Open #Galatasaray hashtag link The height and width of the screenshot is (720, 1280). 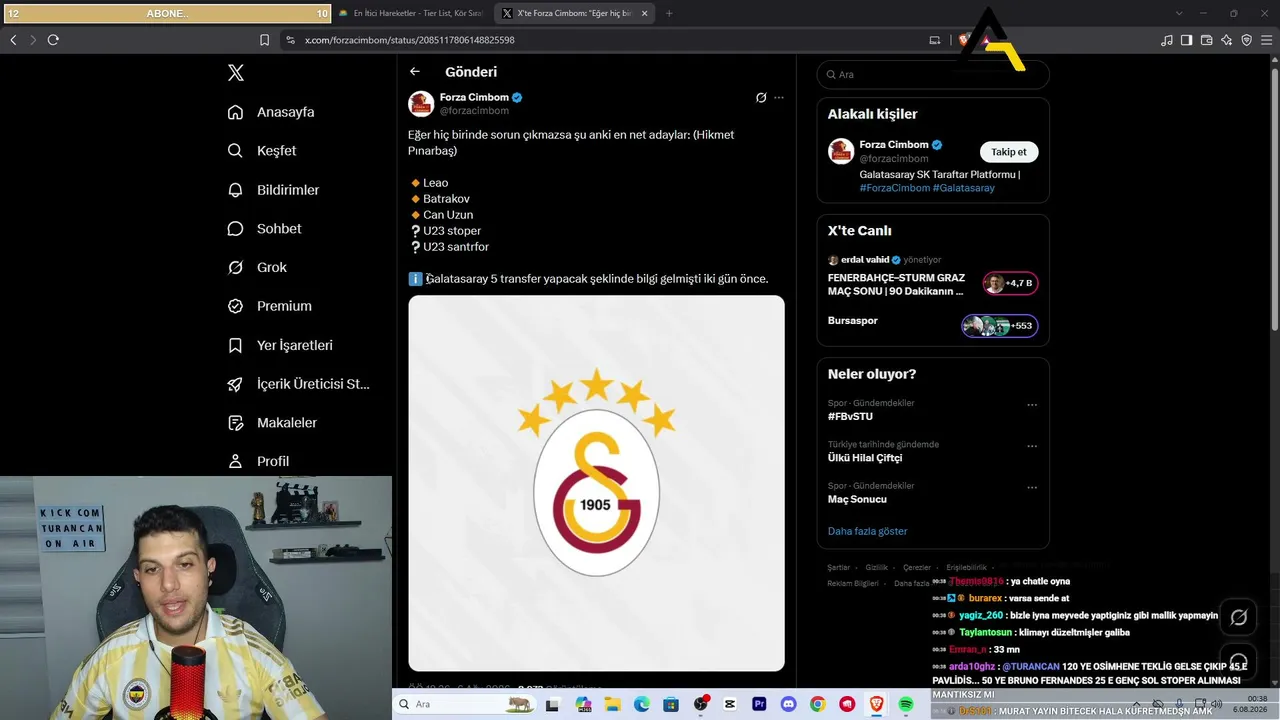(964, 188)
